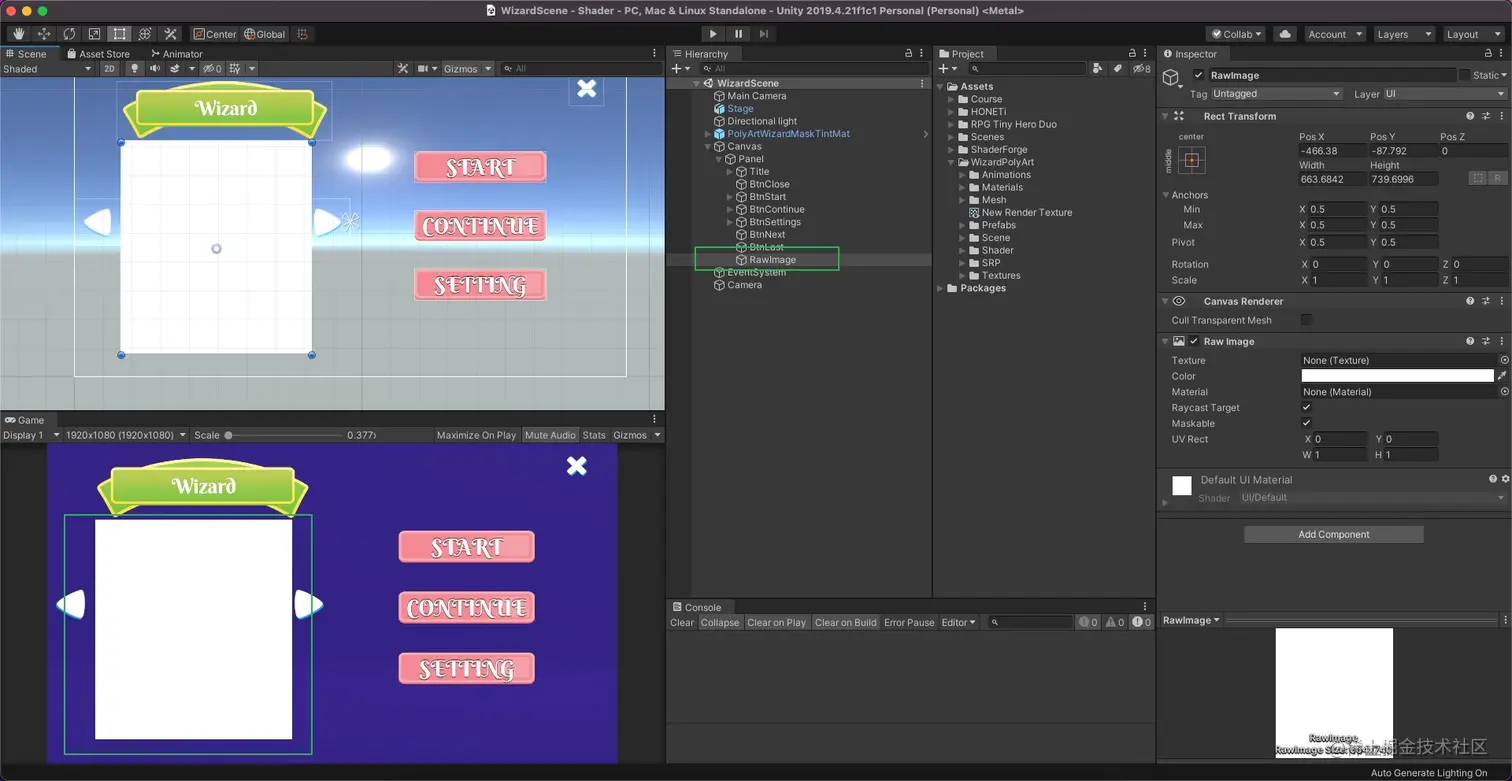Open Scene camera settings icon
The image size is (1512, 781).
(424, 69)
